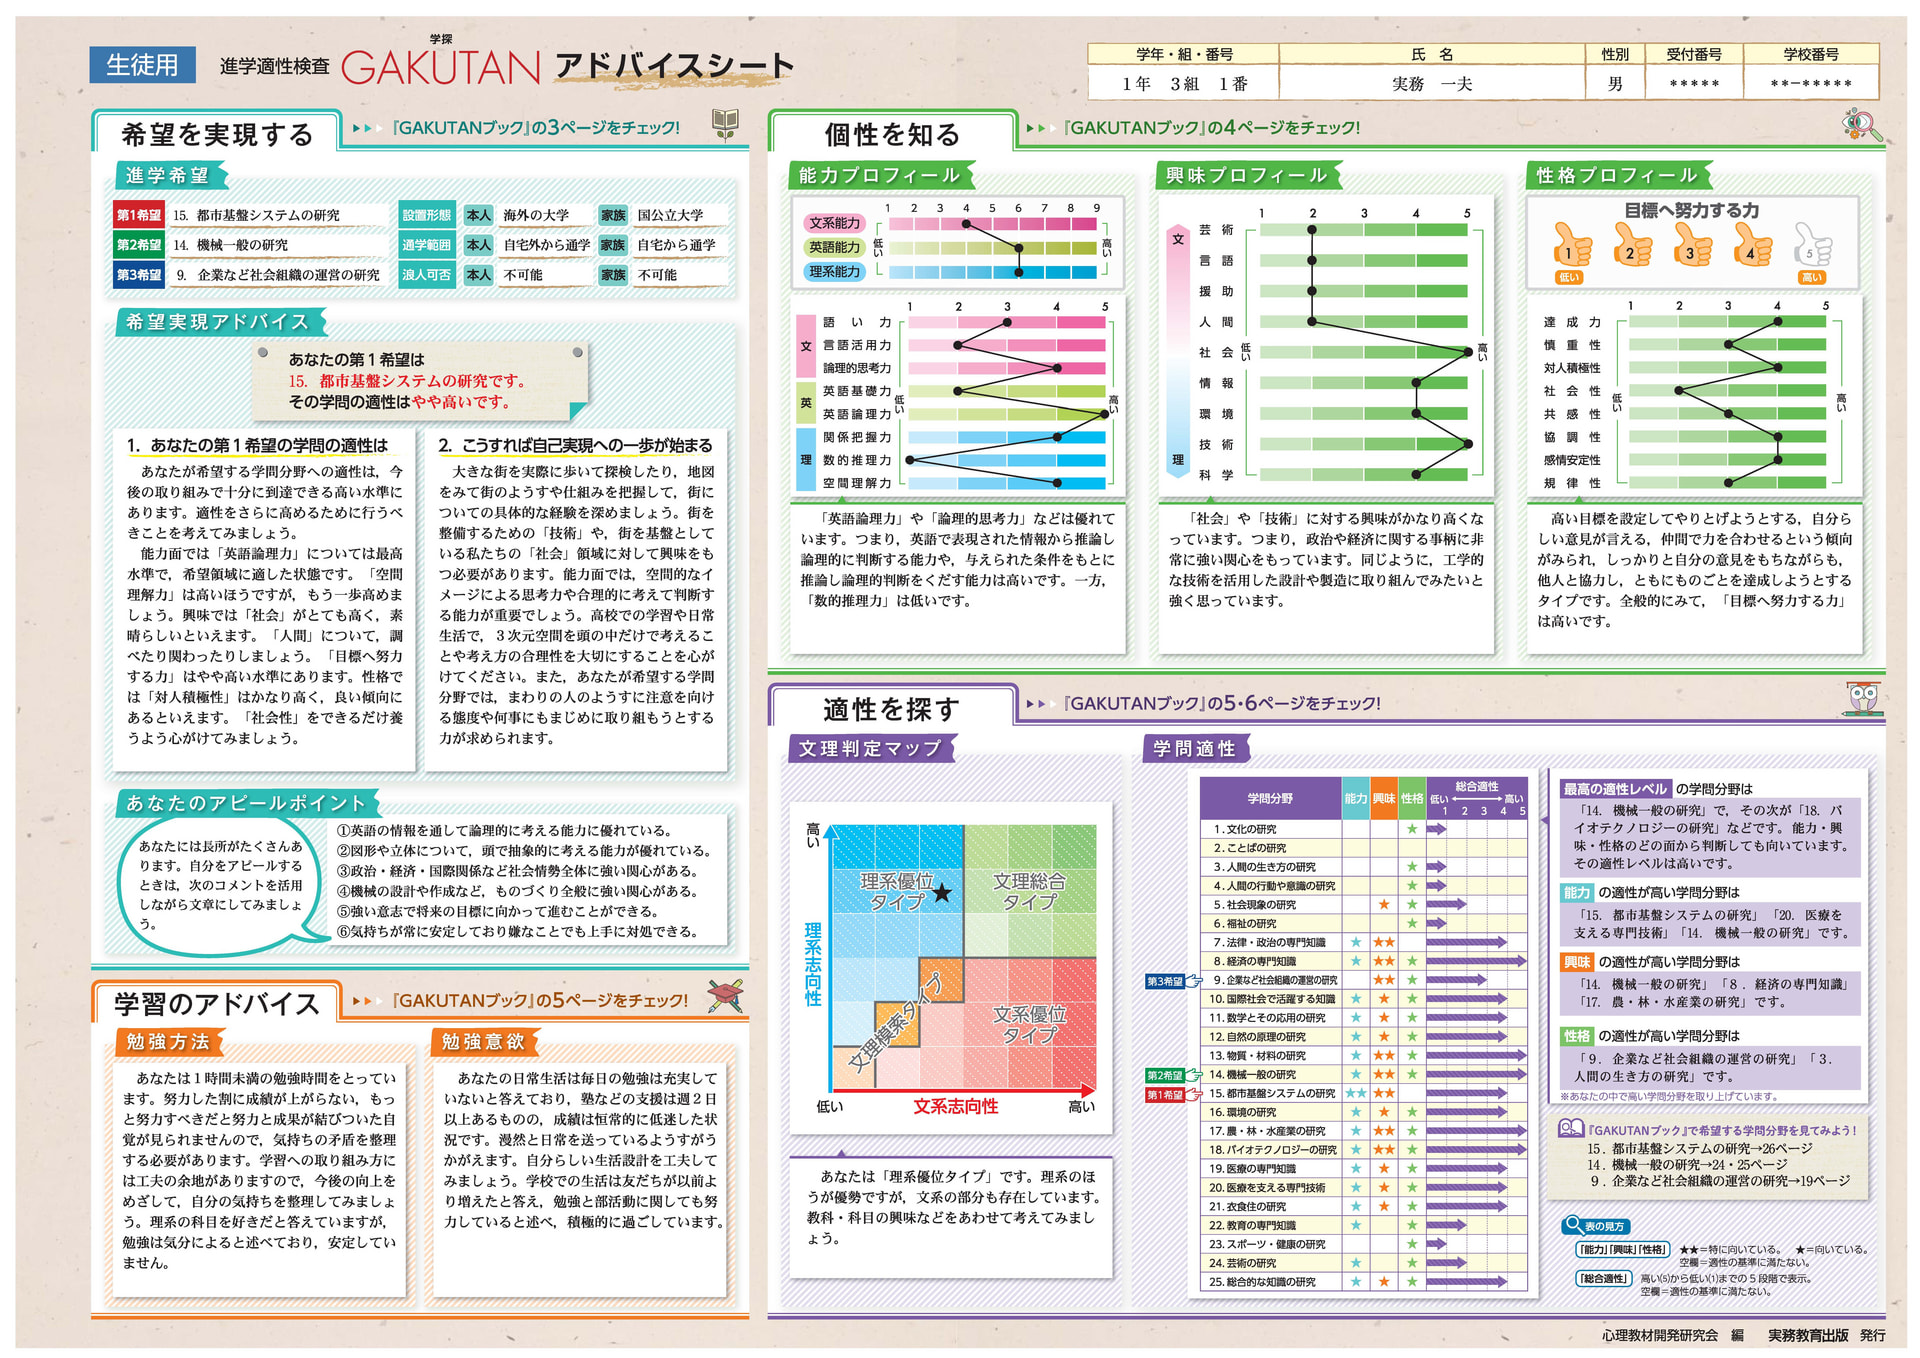Select the 能力プロフィール heading tab
The image size is (1920, 1358).
pos(877,176)
